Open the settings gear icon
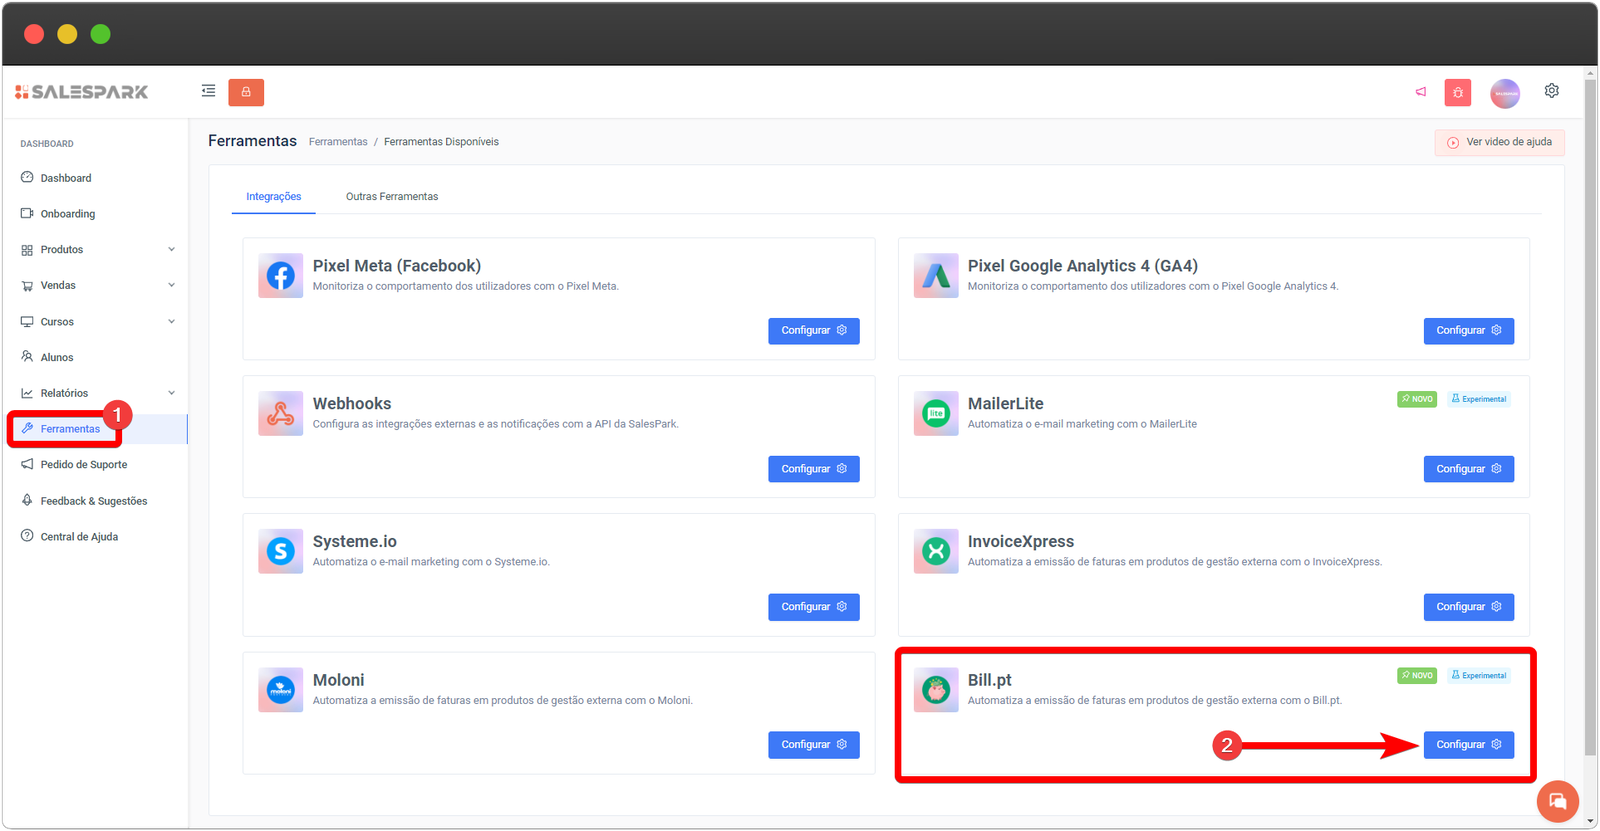The image size is (1600, 831). 1551,91
